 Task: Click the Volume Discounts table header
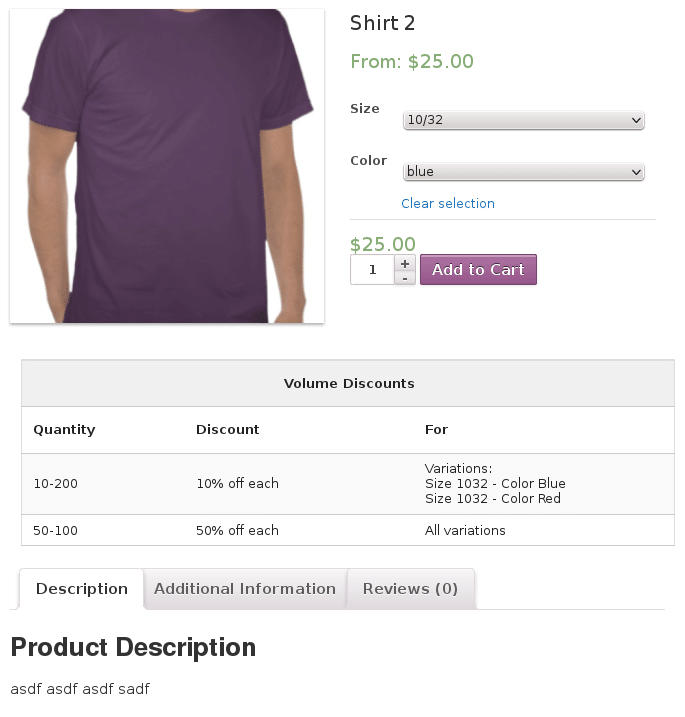point(348,383)
